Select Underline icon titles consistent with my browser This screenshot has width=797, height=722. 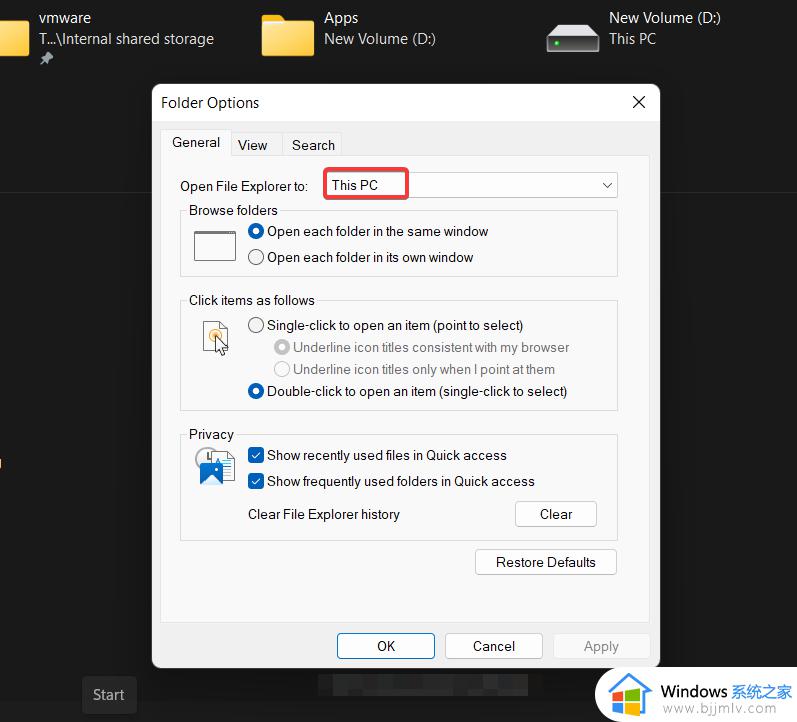pos(282,347)
